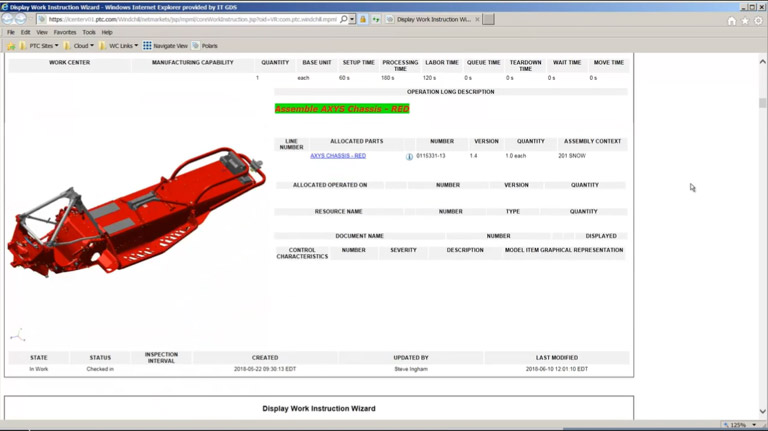This screenshot has width=768, height=431.
Task: Click the info icon beside 0115331-13
Action: pos(409,157)
